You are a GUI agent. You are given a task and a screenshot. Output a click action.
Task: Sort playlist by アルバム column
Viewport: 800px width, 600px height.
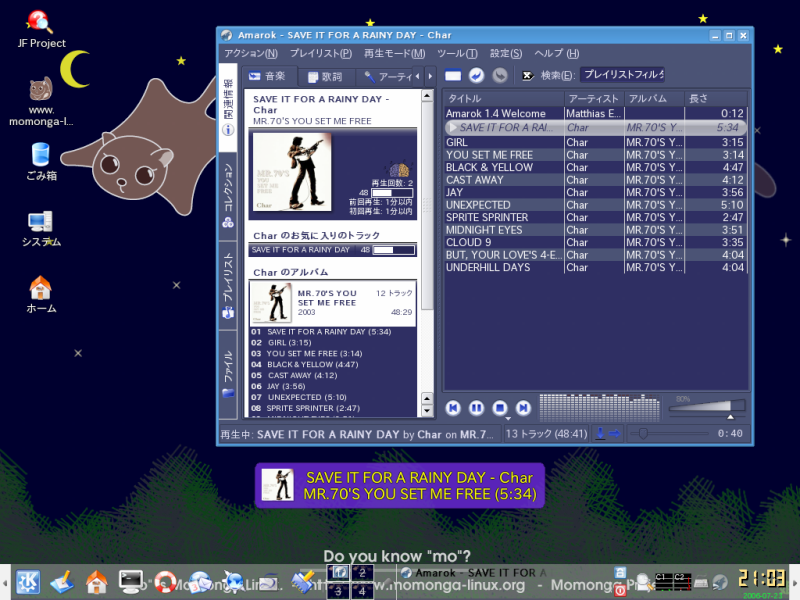pos(654,98)
